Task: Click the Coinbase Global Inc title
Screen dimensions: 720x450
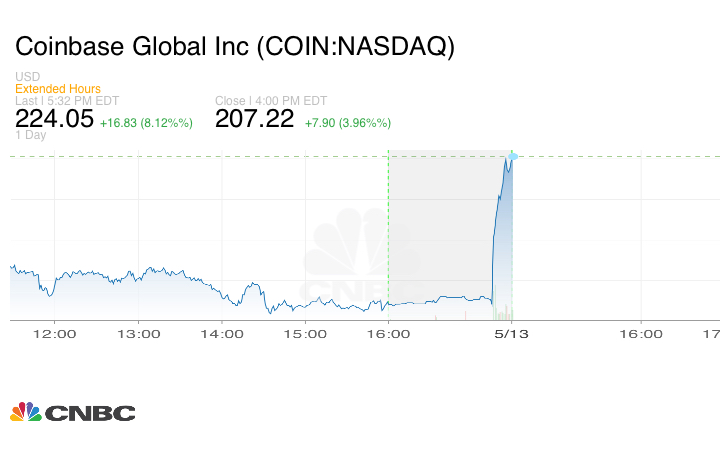Action: 234,48
